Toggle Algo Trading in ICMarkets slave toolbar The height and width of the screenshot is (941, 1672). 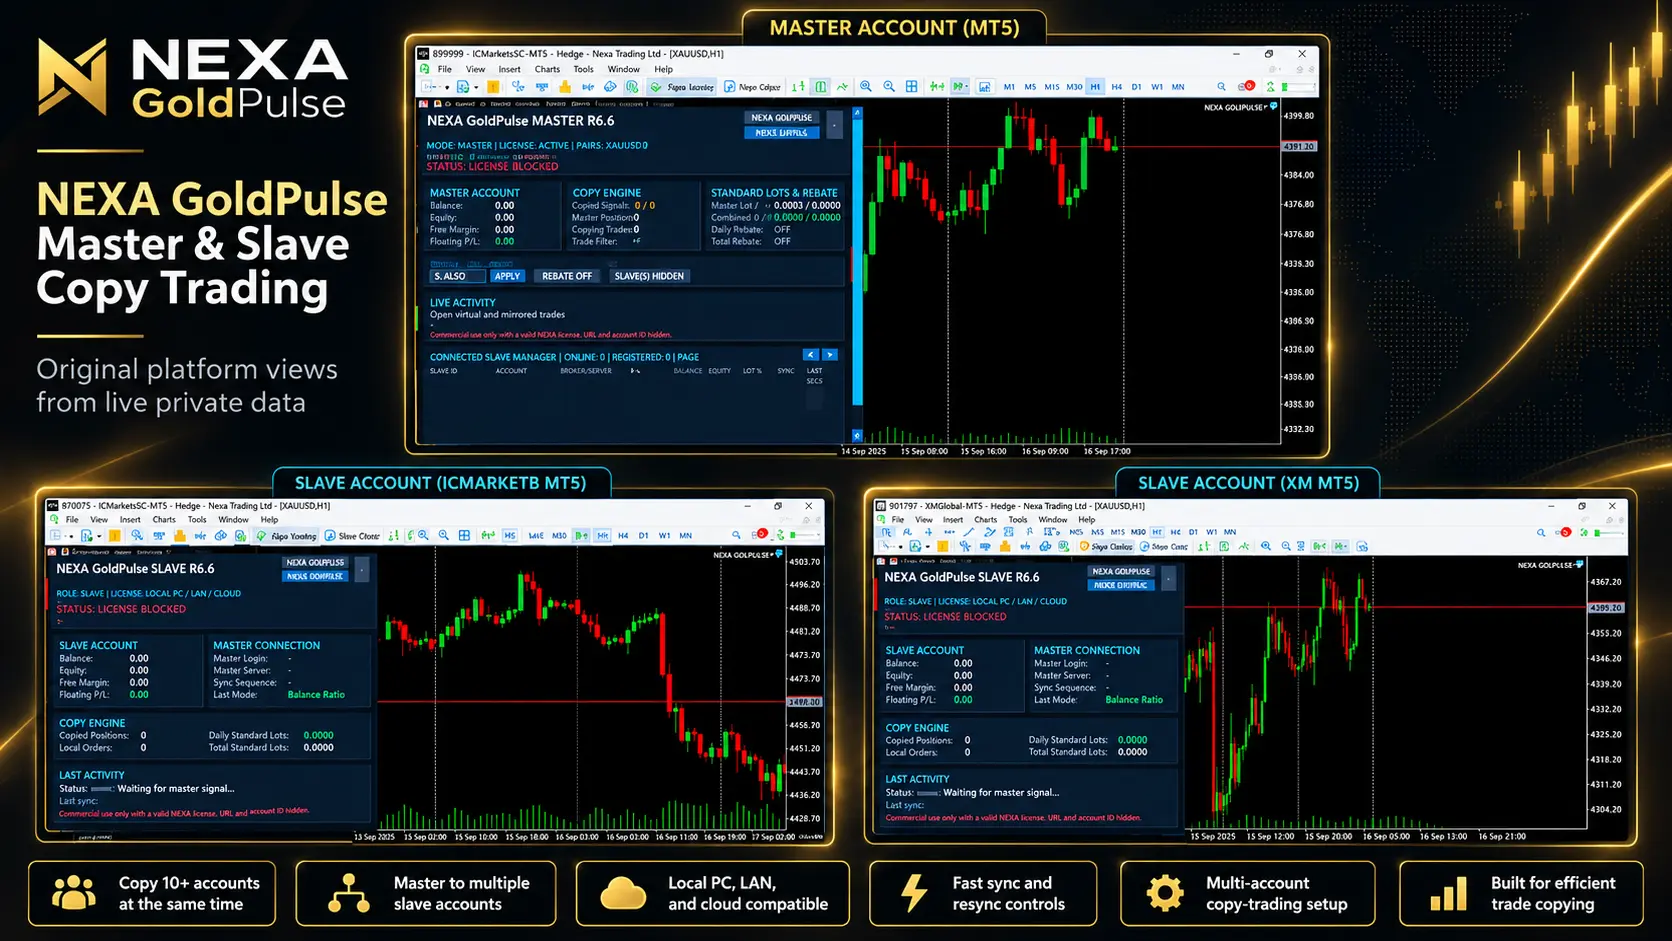pyautogui.click(x=287, y=535)
